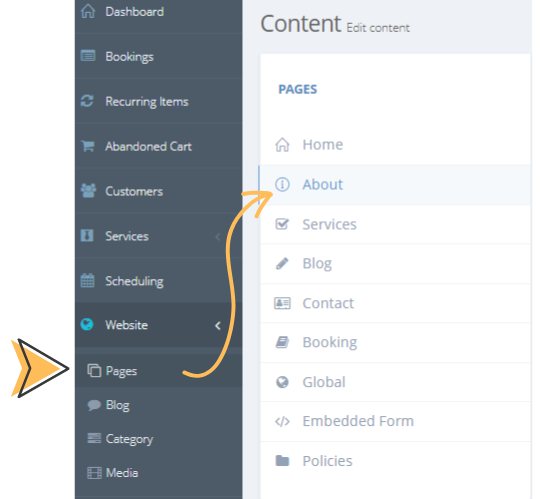
Task: Open the Home page content
Action: pyautogui.click(x=395, y=145)
